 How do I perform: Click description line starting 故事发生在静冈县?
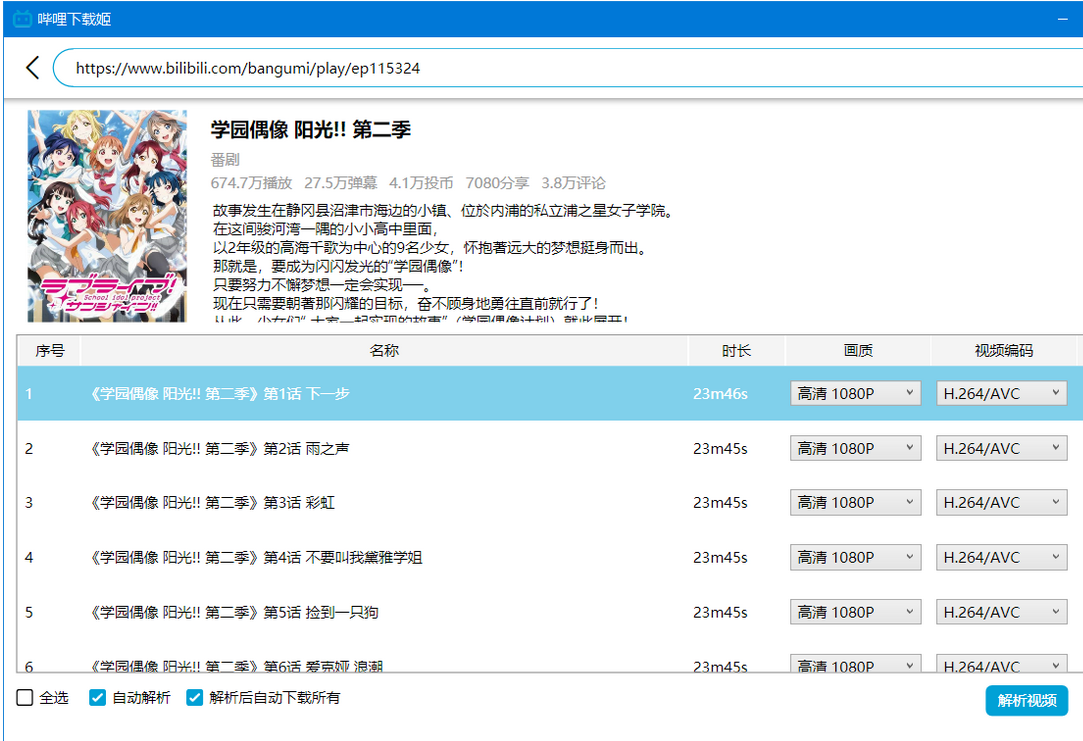click(443, 211)
